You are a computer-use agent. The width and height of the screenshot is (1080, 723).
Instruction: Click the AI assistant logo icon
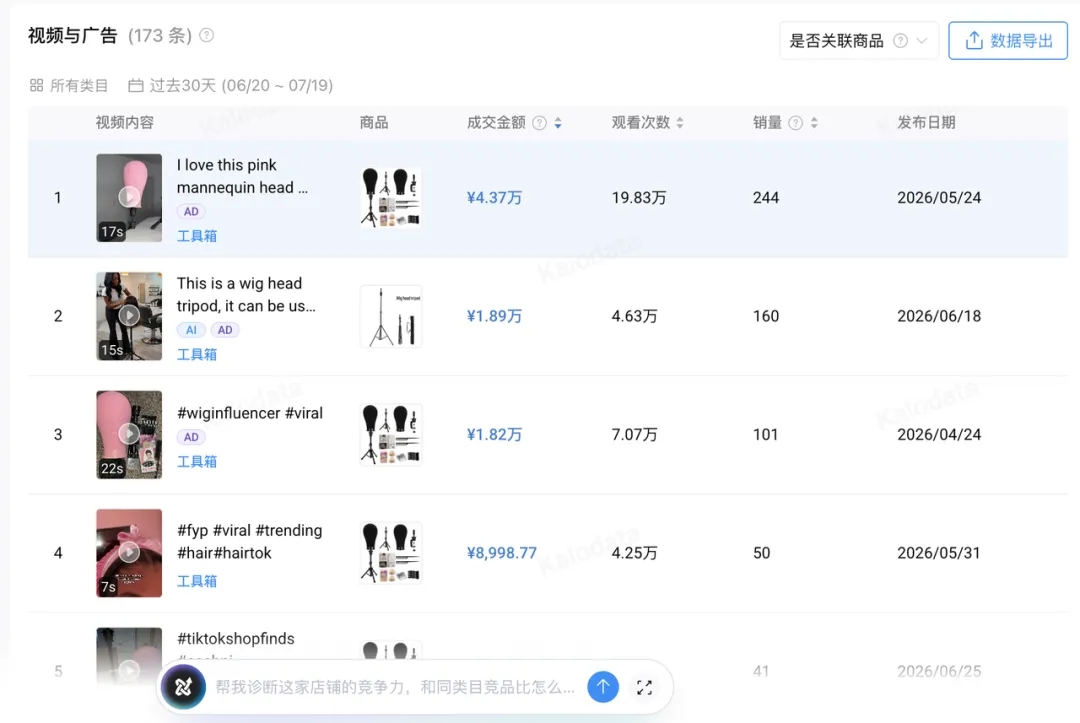pyautogui.click(x=183, y=687)
